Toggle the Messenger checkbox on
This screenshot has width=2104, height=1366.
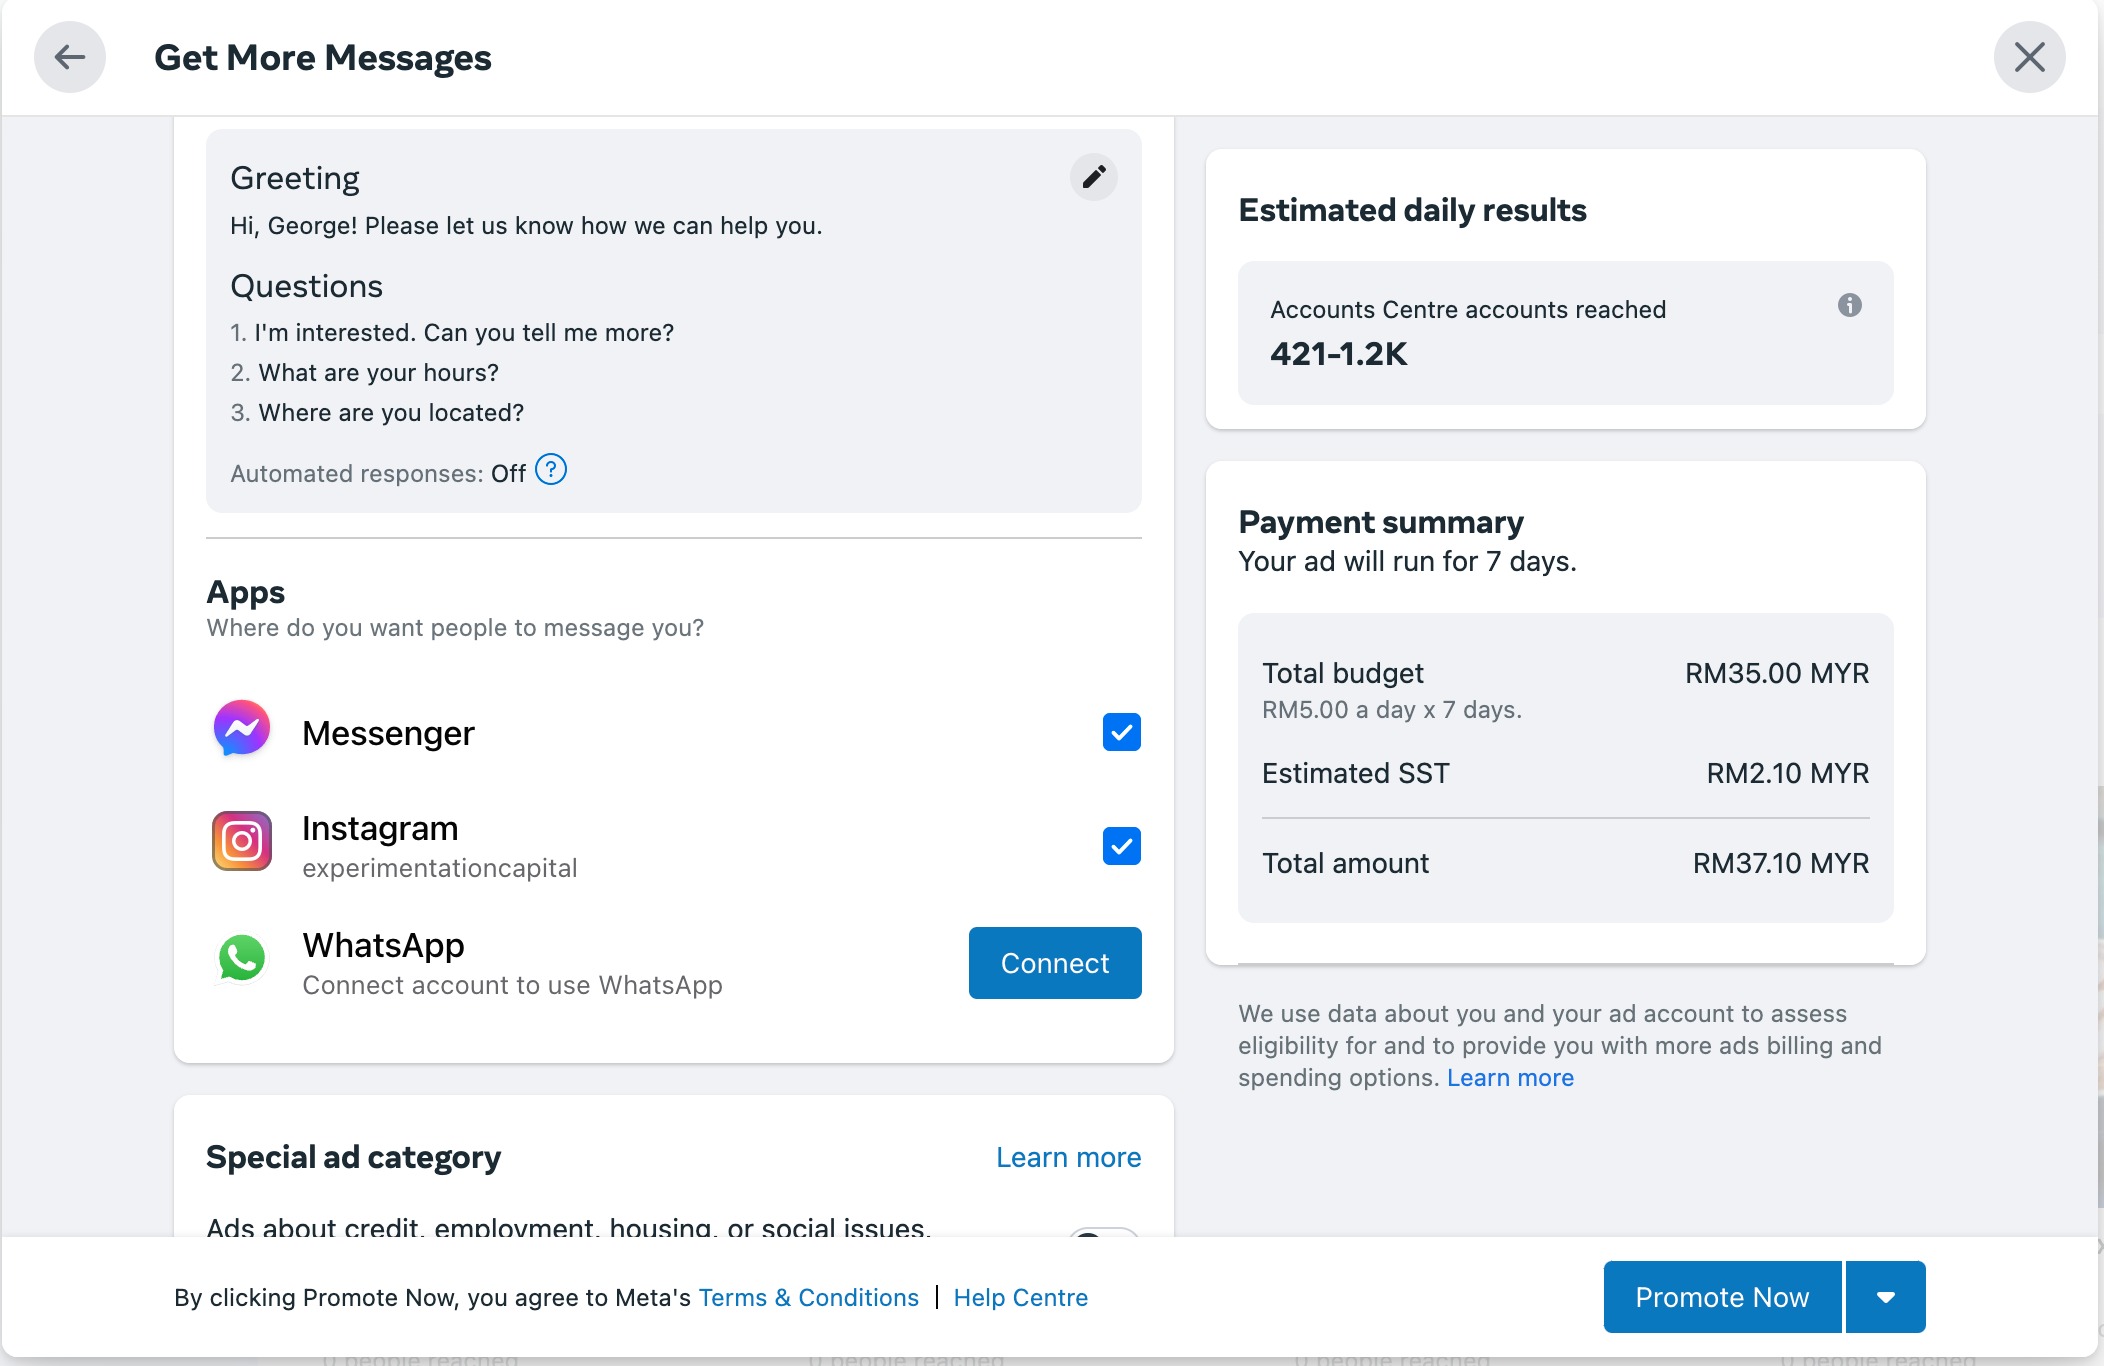point(1121,731)
